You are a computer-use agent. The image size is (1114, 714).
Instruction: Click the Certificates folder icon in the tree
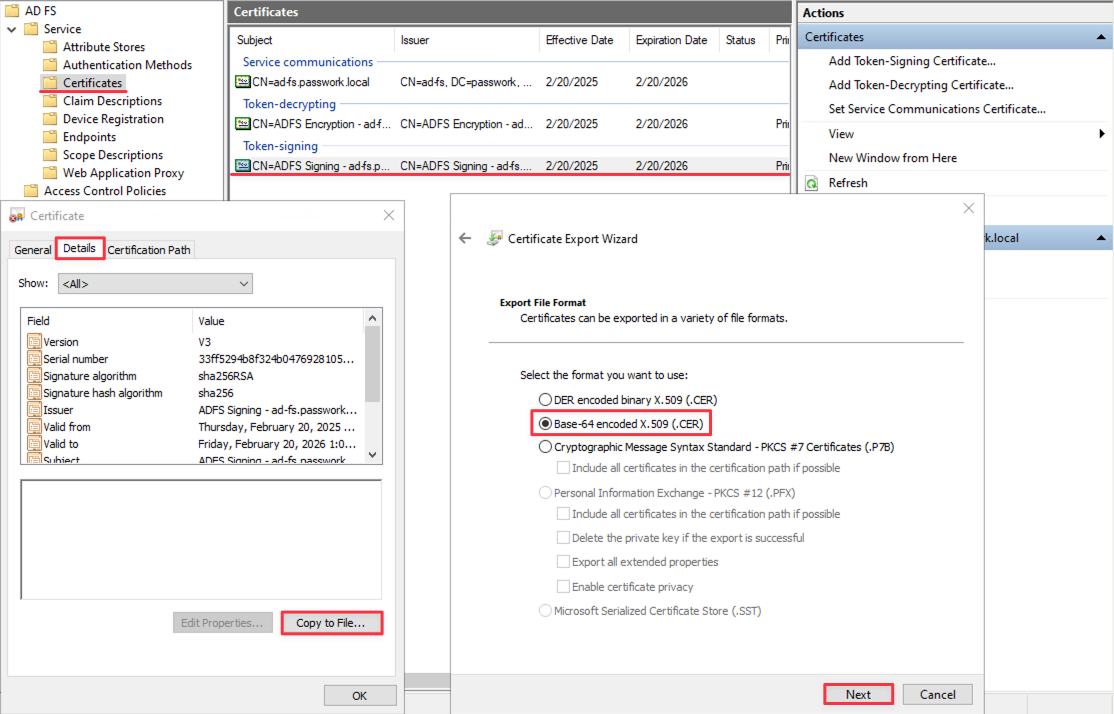pos(48,82)
